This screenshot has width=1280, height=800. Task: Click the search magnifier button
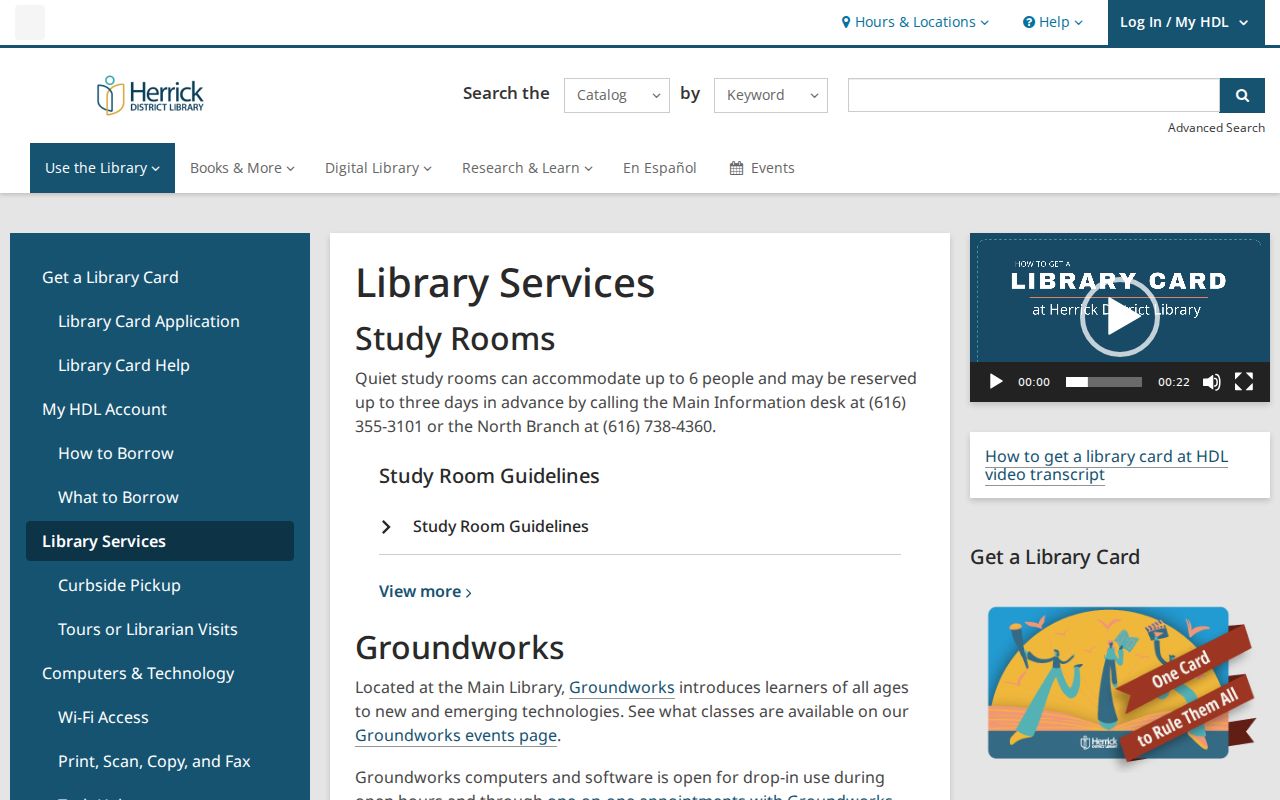[x=1242, y=95]
